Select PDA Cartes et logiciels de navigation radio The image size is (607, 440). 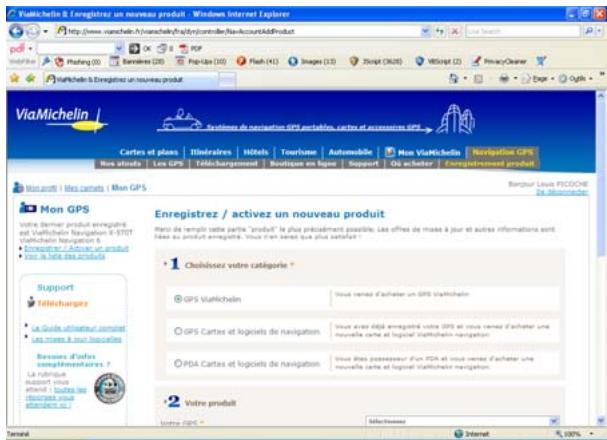(x=178, y=363)
